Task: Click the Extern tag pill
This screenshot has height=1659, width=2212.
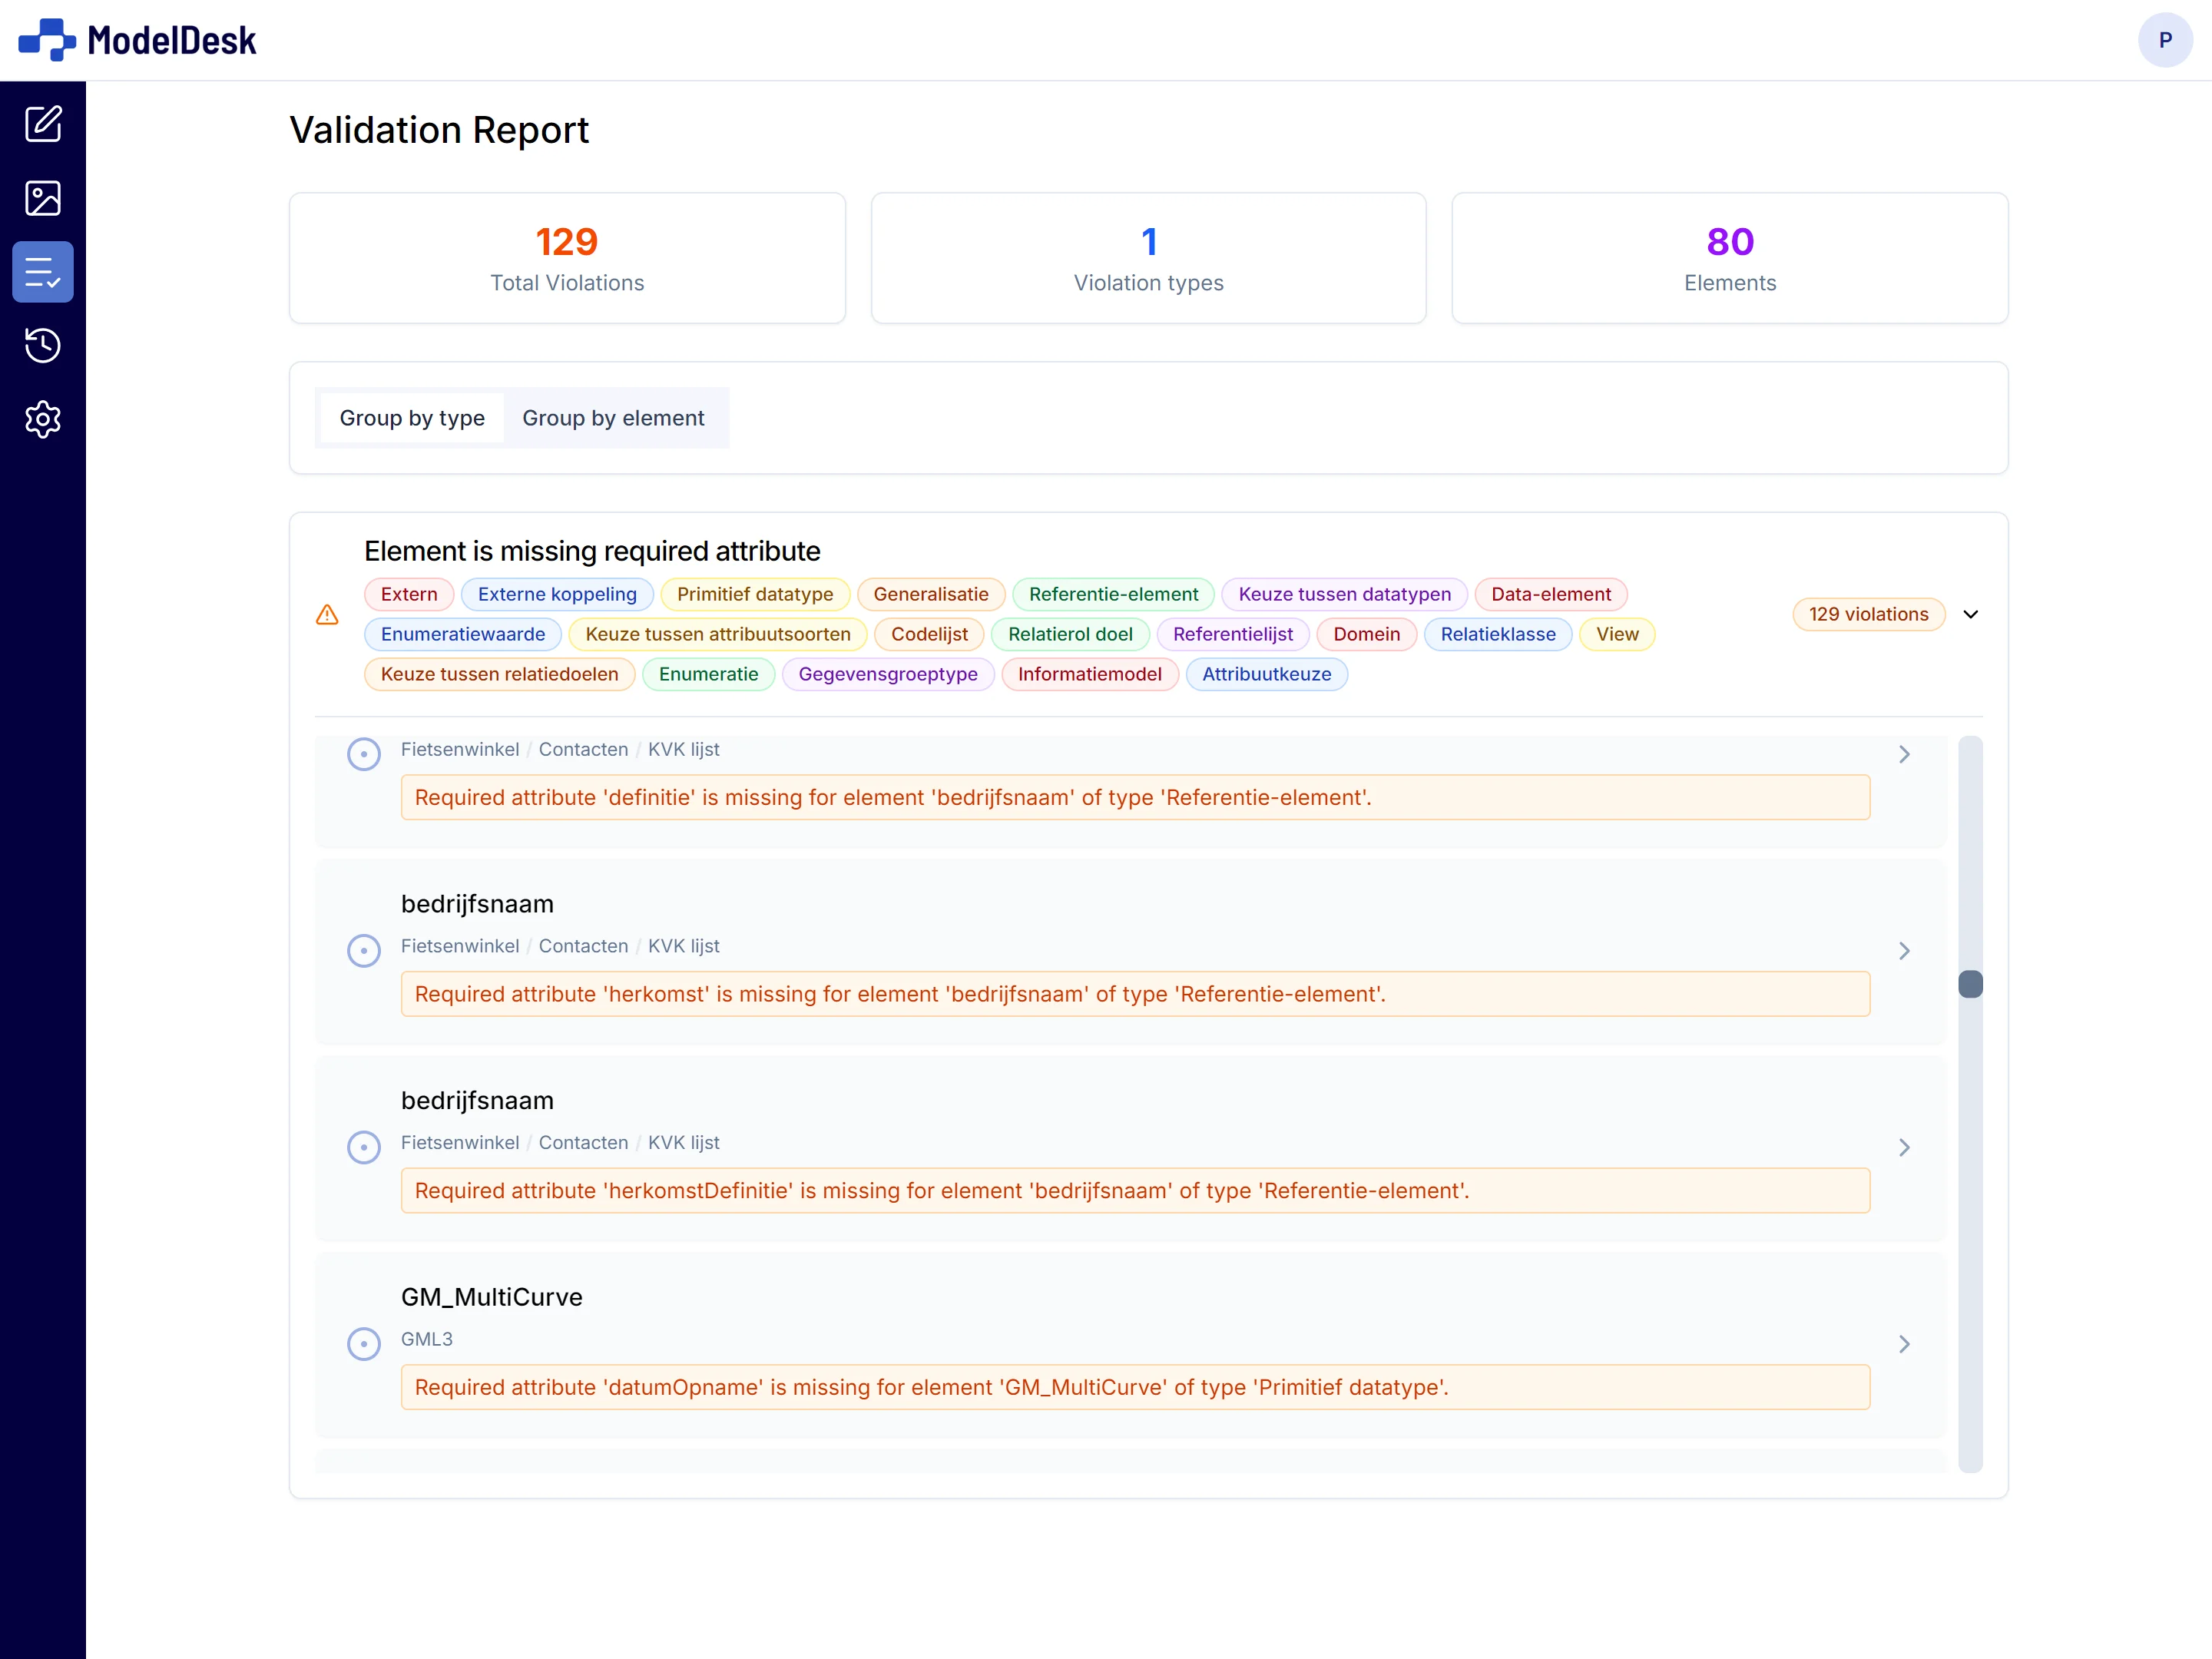Action: 408,593
